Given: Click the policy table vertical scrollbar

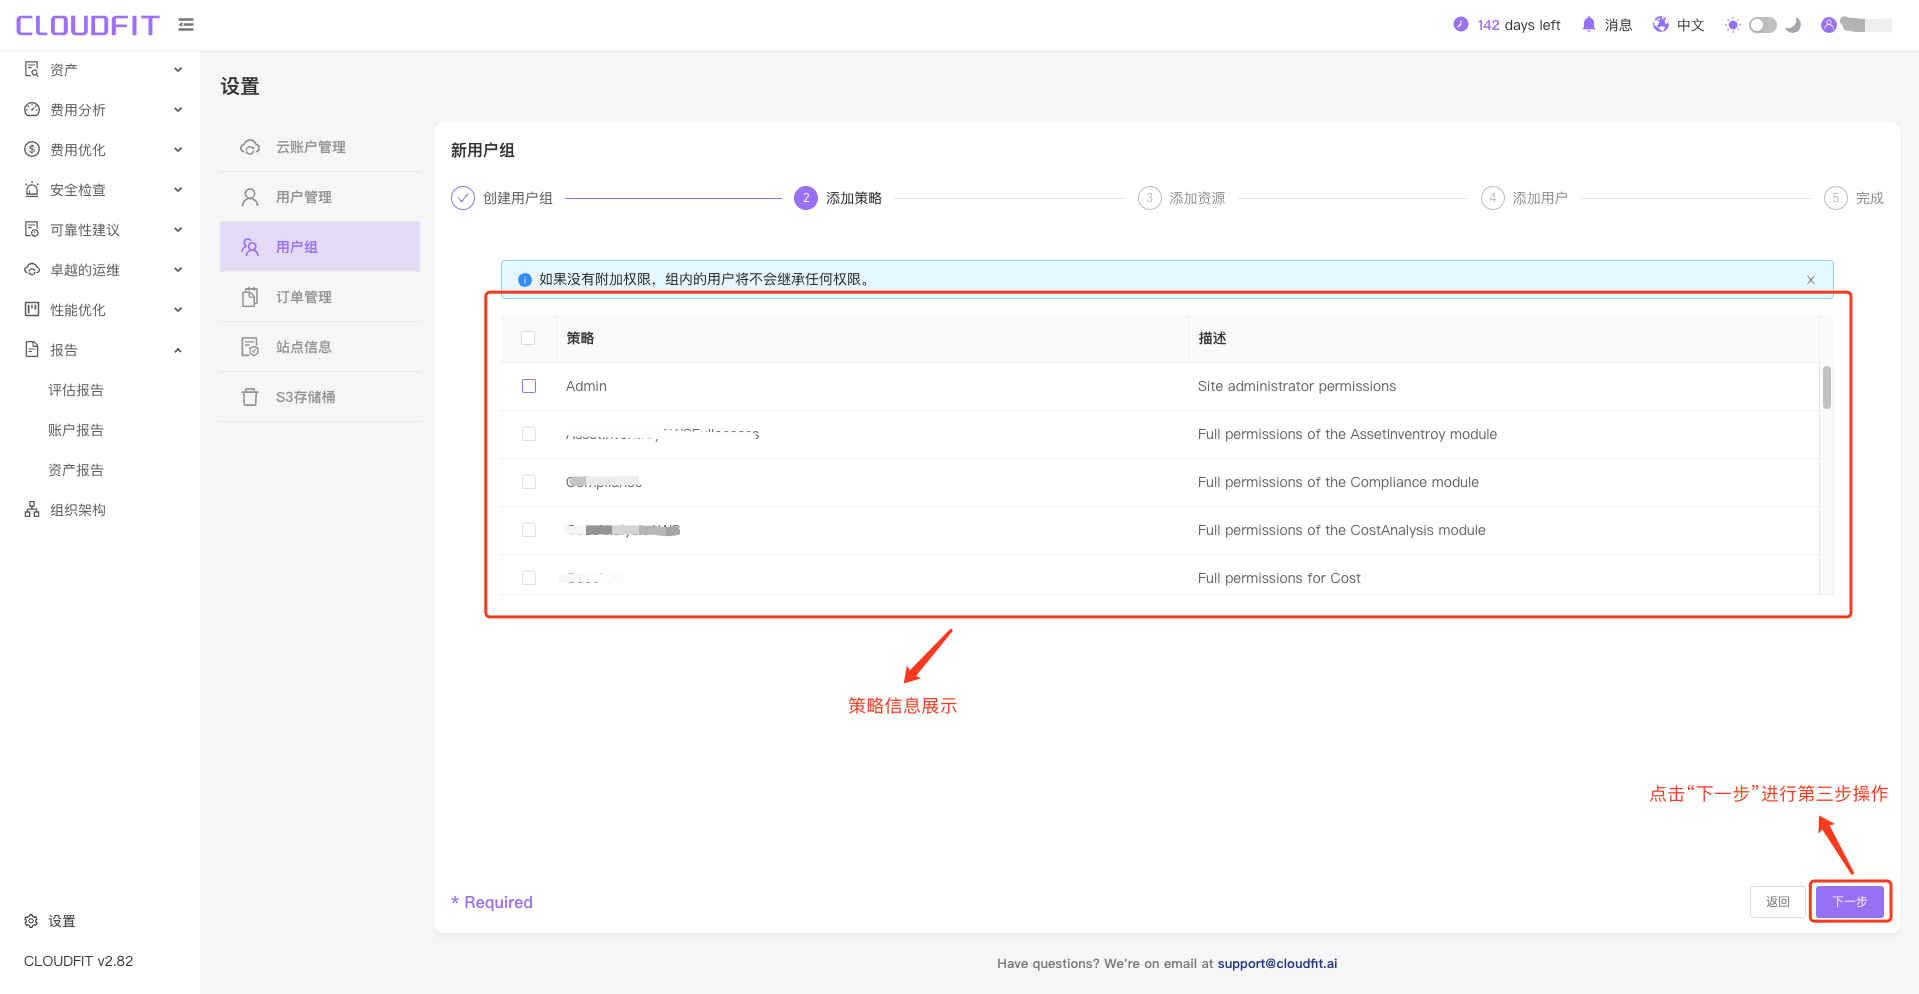Looking at the screenshot, I should point(1827,388).
